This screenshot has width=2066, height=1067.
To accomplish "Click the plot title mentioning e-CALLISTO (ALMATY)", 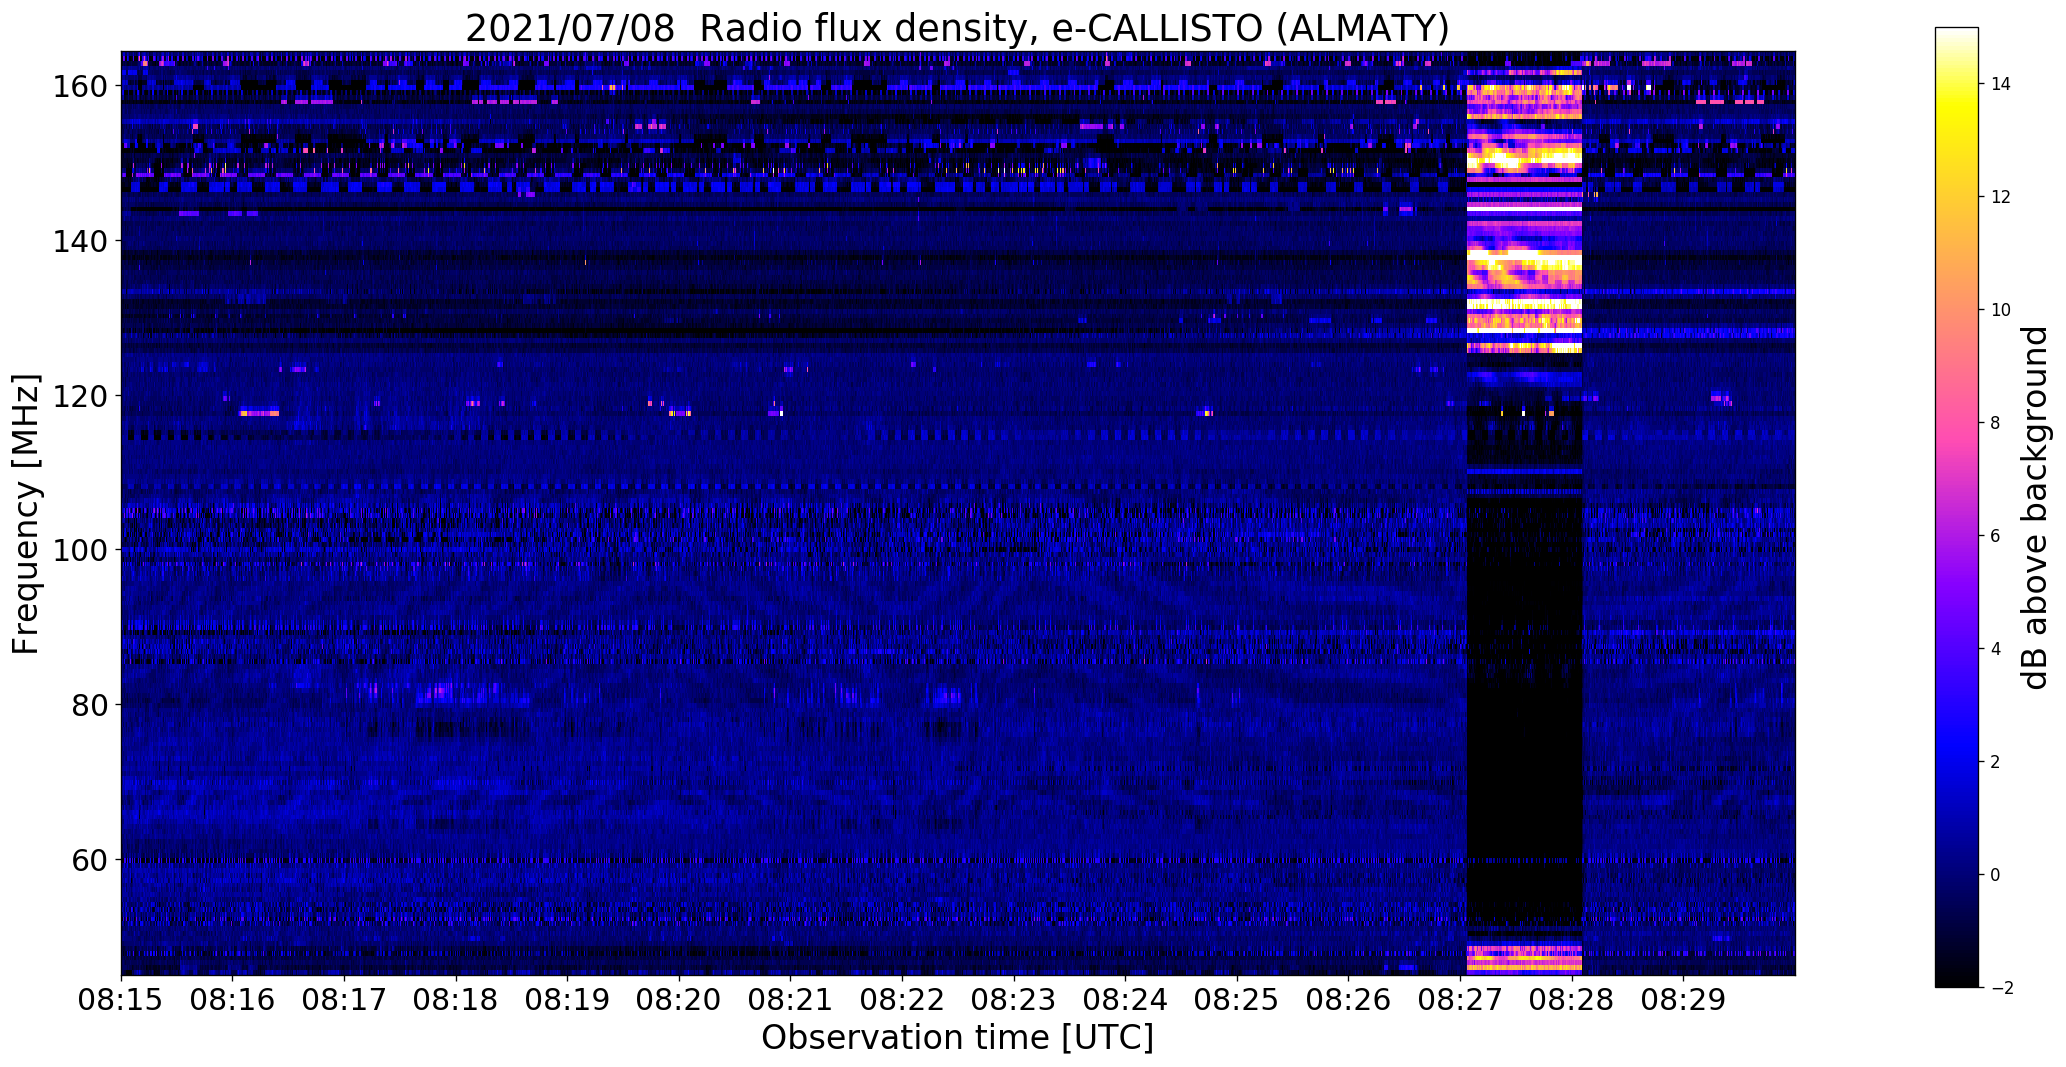I will click(957, 28).
